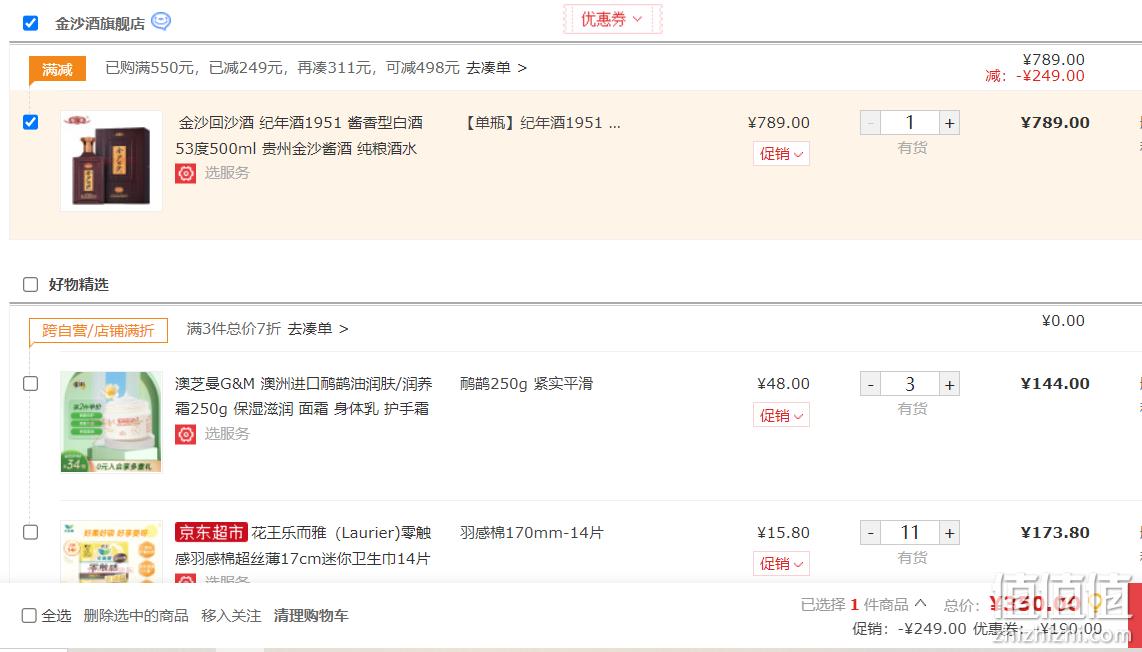
Task: Open service options for 澳芝曼G&M item
Action: 186,434
